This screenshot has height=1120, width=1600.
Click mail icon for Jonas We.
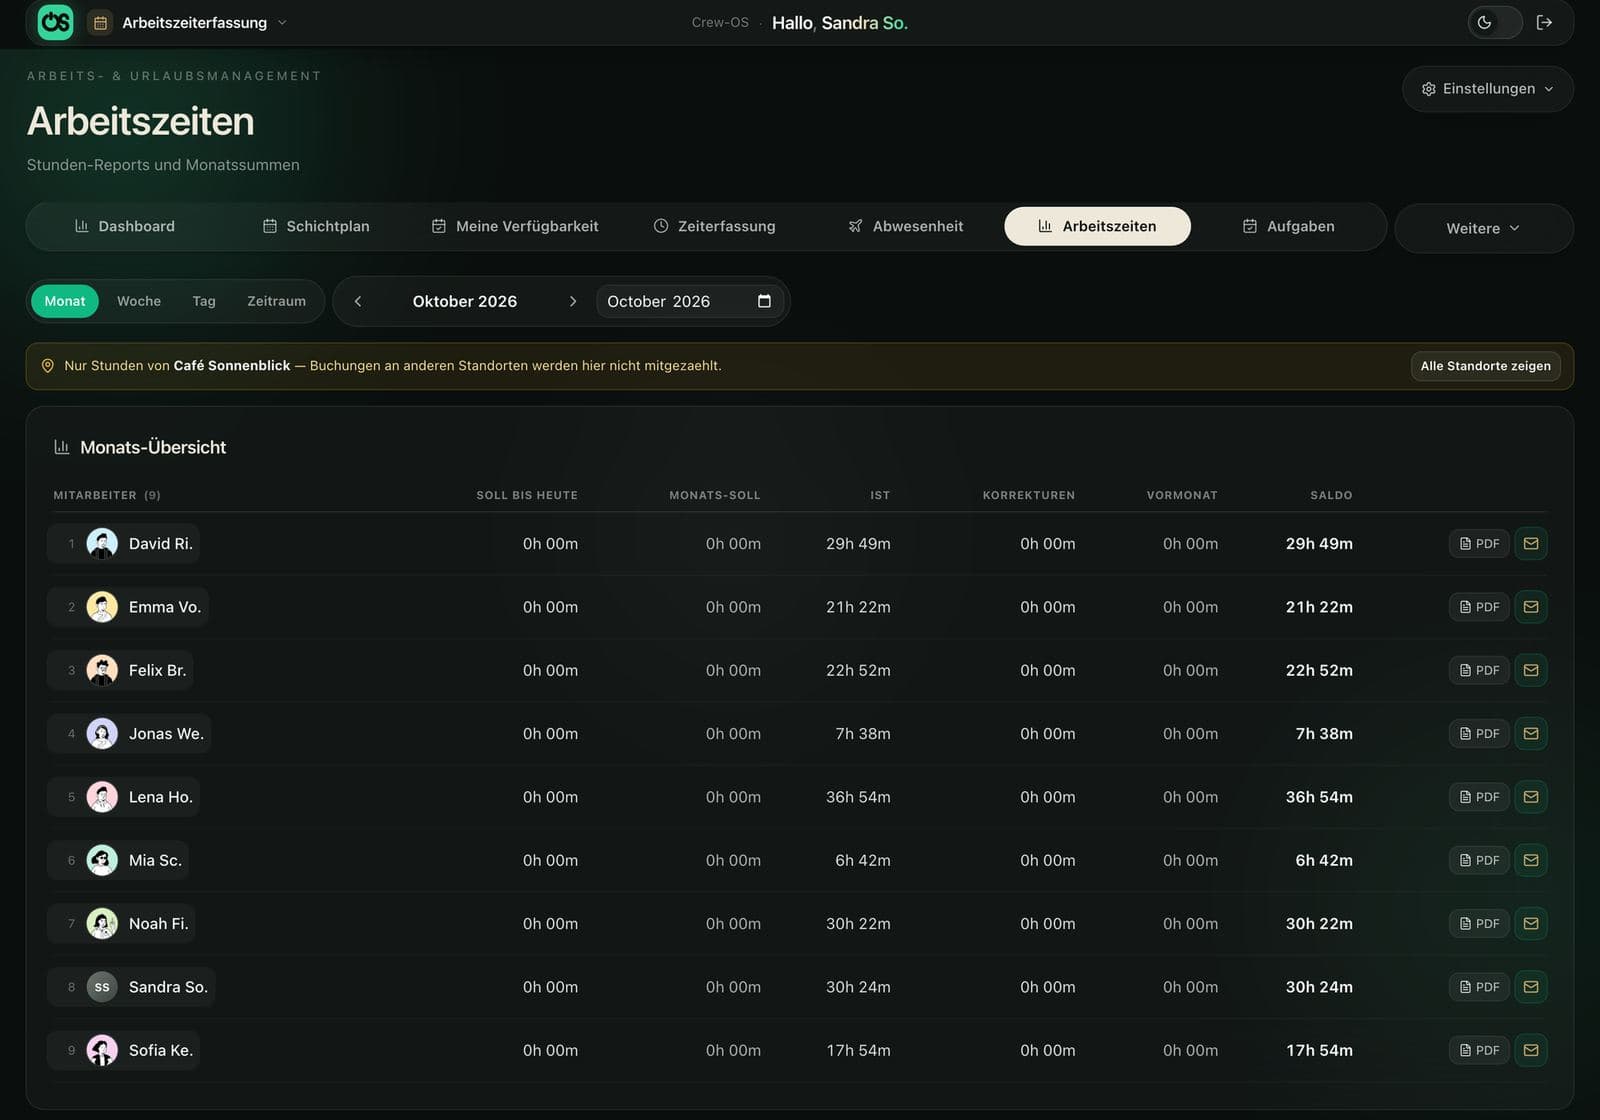tap(1531, 734)
